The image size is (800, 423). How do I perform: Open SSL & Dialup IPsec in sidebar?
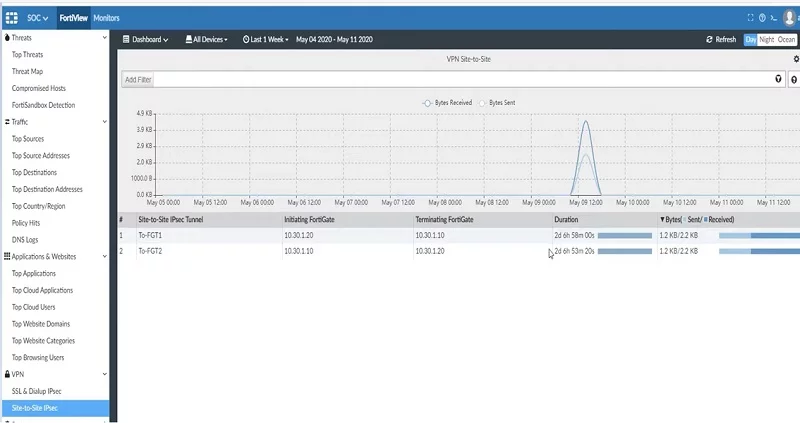[x=36, y=391]
